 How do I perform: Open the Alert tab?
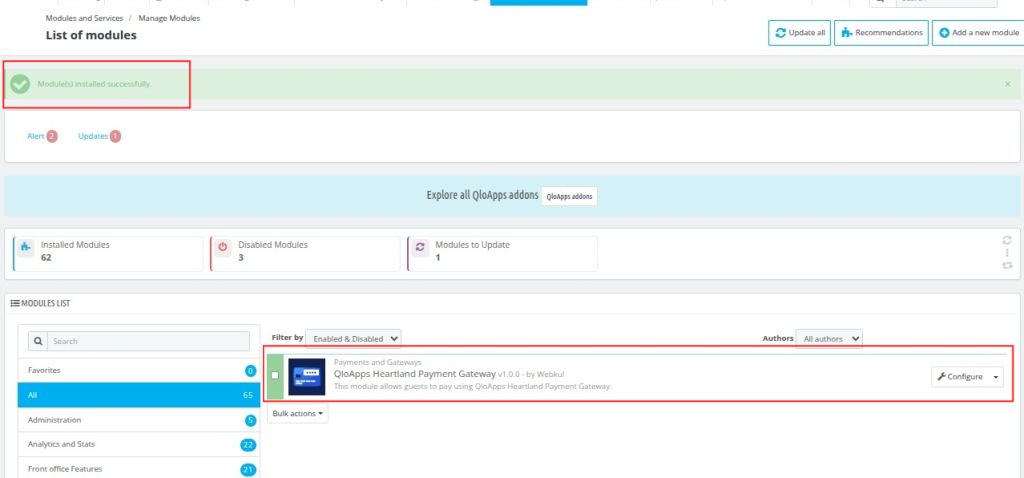42,136
